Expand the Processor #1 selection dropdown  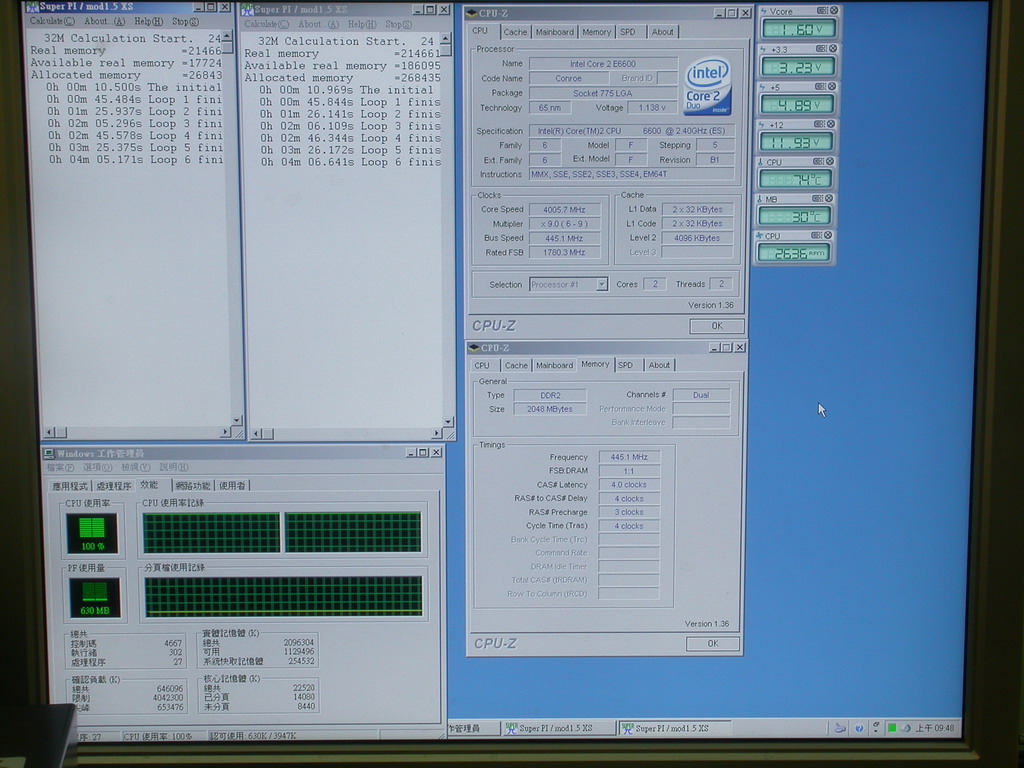601,284
